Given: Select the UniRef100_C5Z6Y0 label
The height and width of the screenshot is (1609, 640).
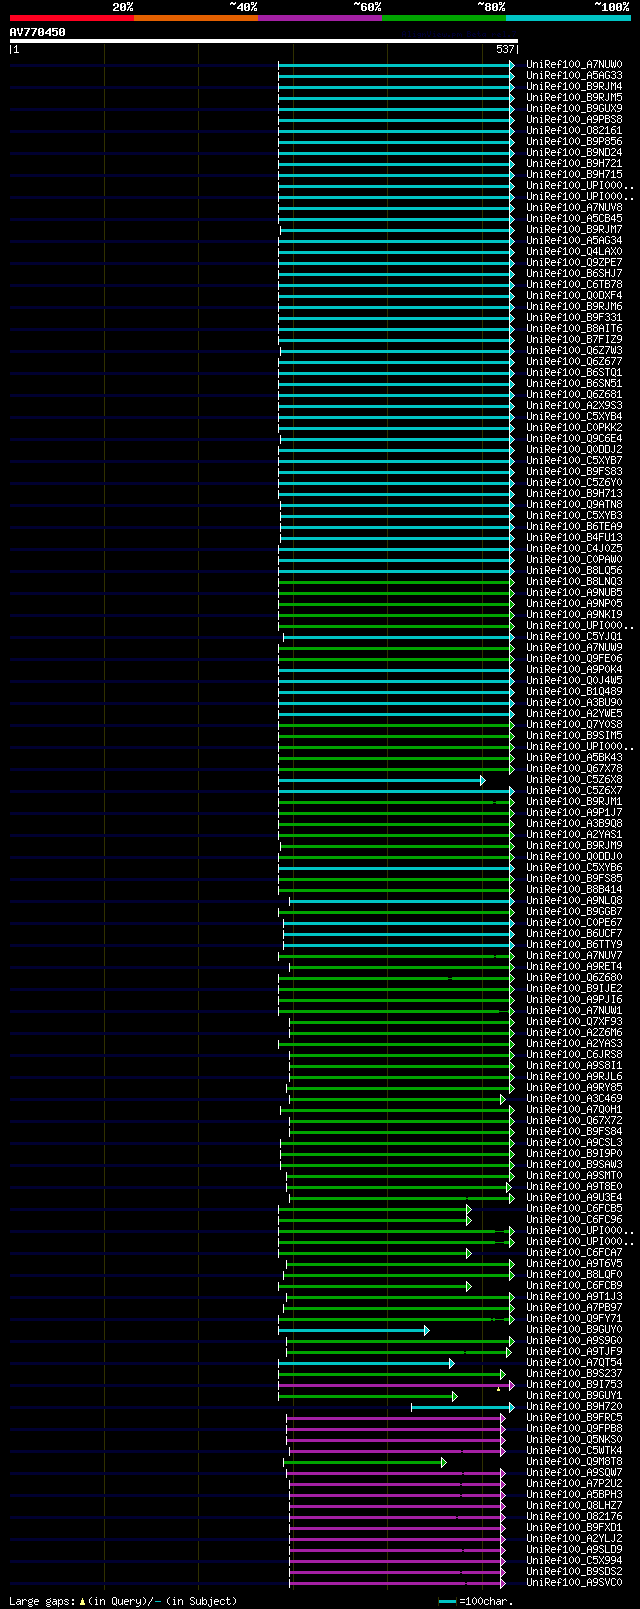Looking at the screenshot, I should (x=574, y=483).
